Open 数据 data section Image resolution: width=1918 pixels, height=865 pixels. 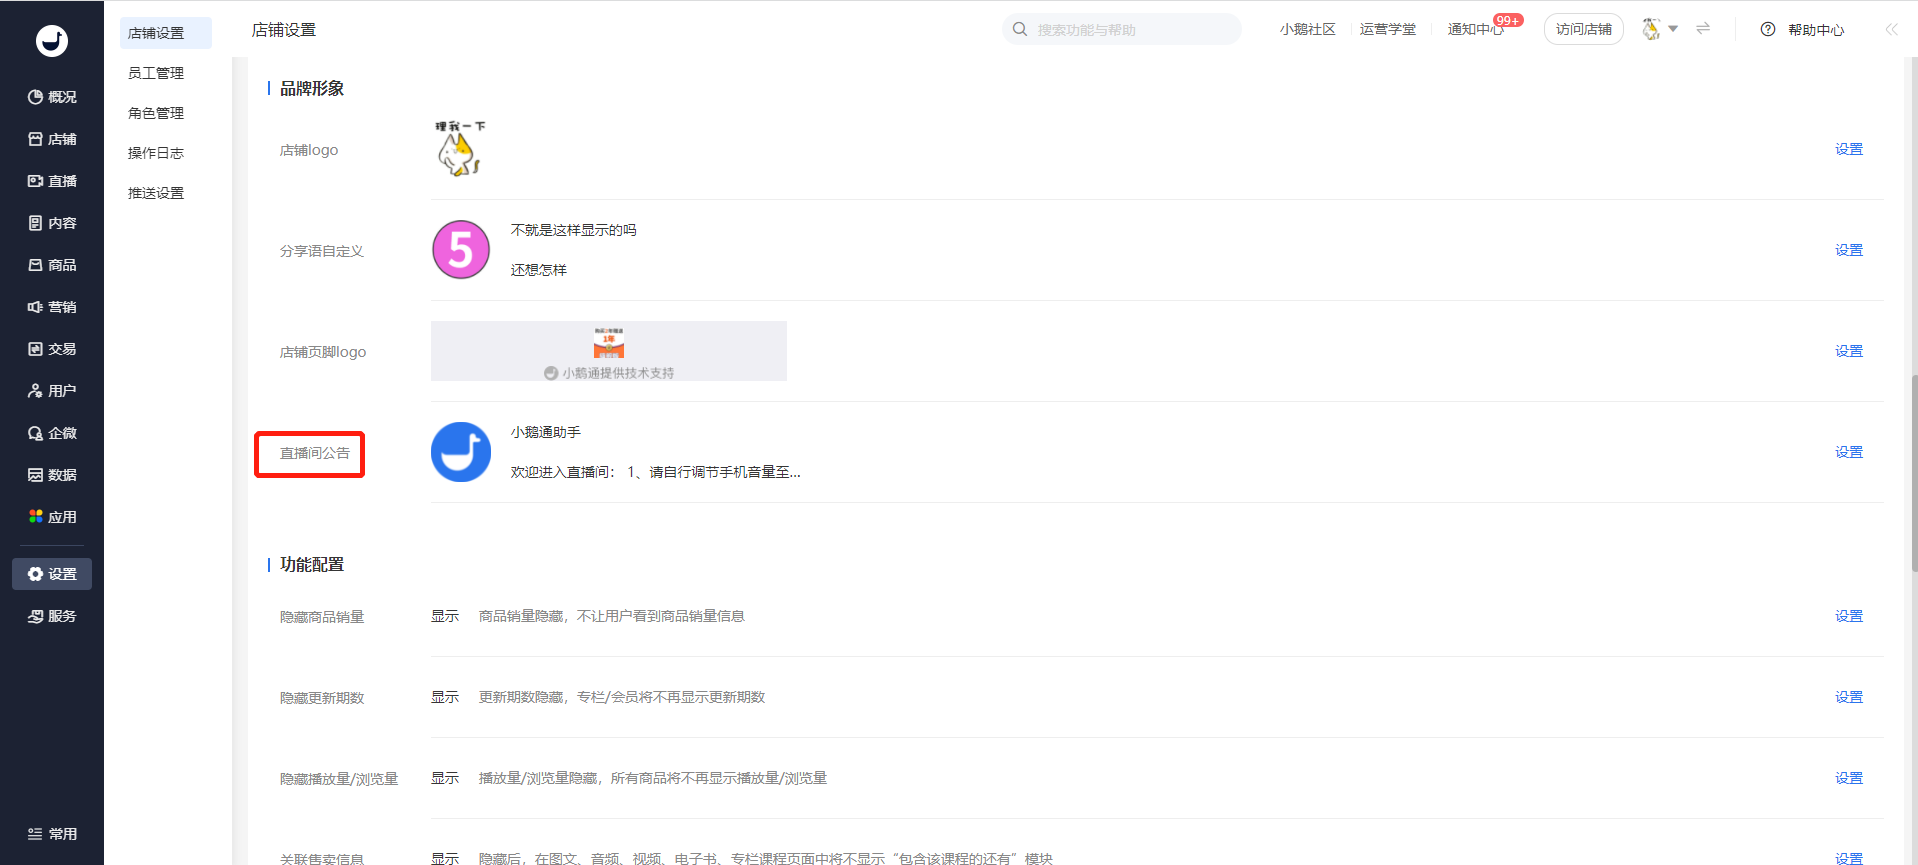52,475
